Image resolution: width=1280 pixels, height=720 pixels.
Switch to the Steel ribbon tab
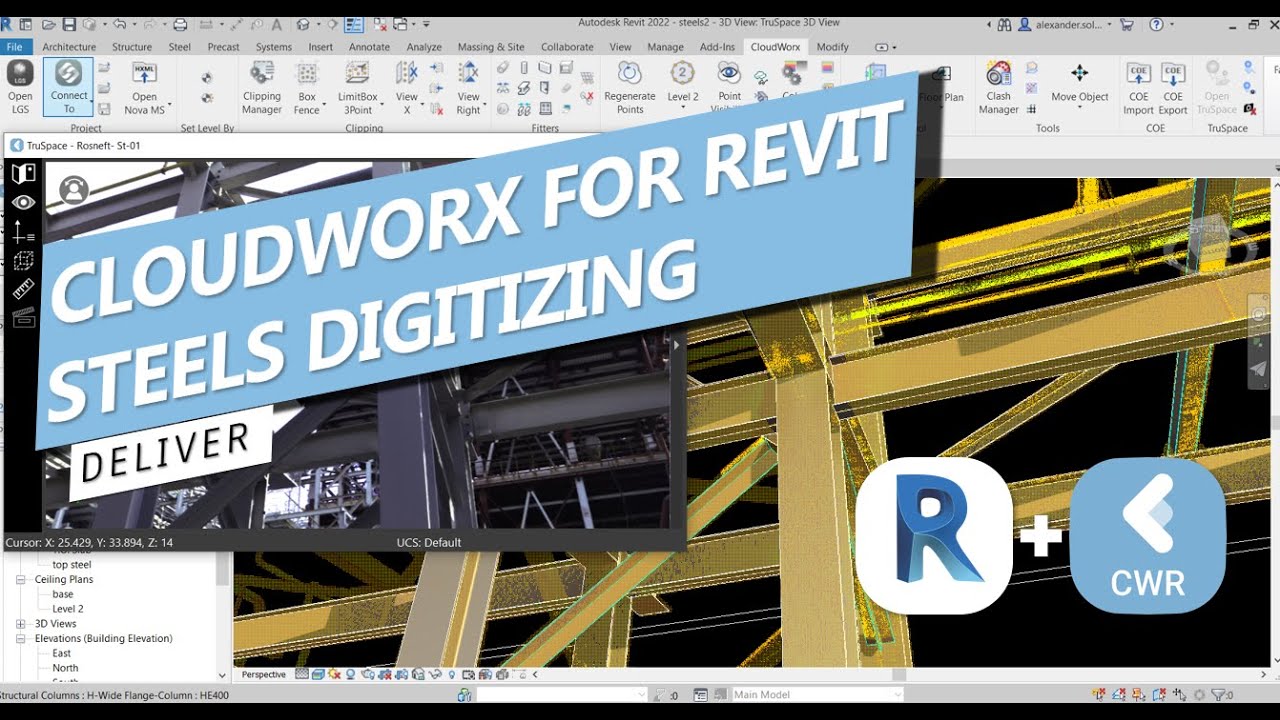(180, 47)
